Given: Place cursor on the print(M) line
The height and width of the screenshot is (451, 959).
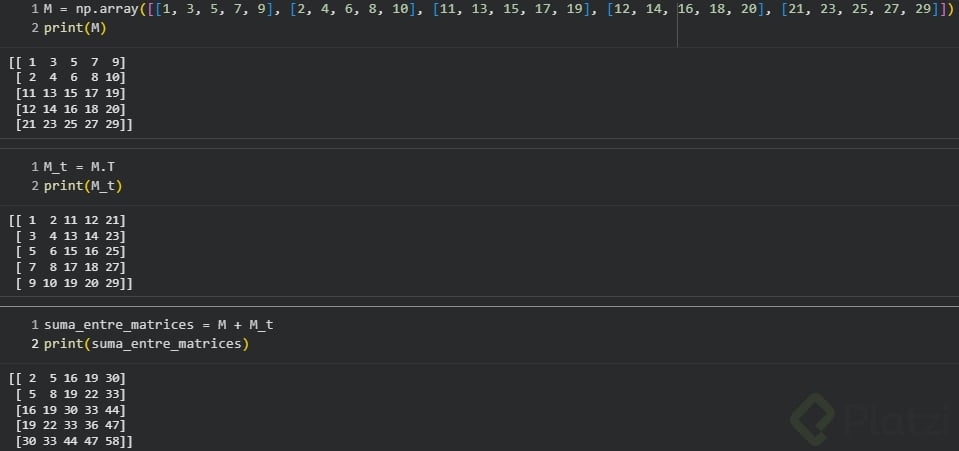Looking at the screenshot, I should [x=75, y=28].
